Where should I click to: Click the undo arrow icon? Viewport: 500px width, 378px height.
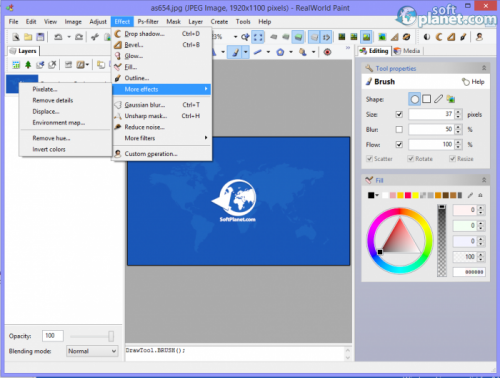tap(59, 37)
